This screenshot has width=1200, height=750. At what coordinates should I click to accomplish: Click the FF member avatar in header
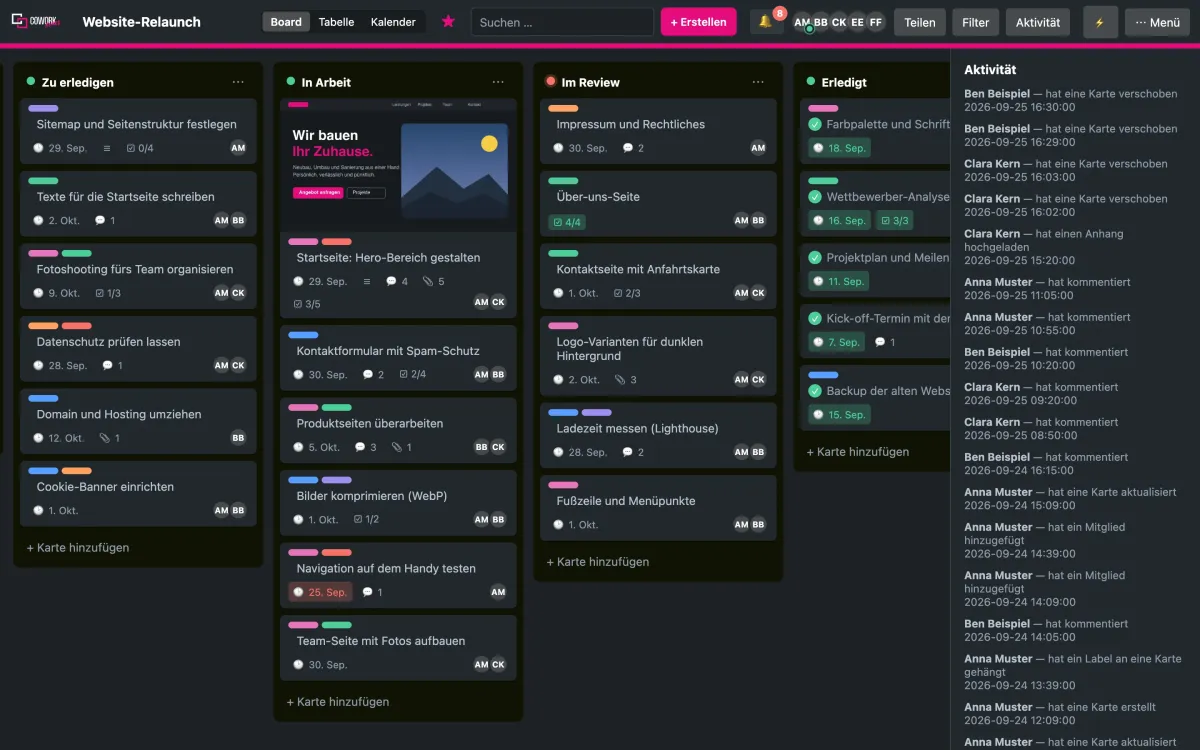876,22
